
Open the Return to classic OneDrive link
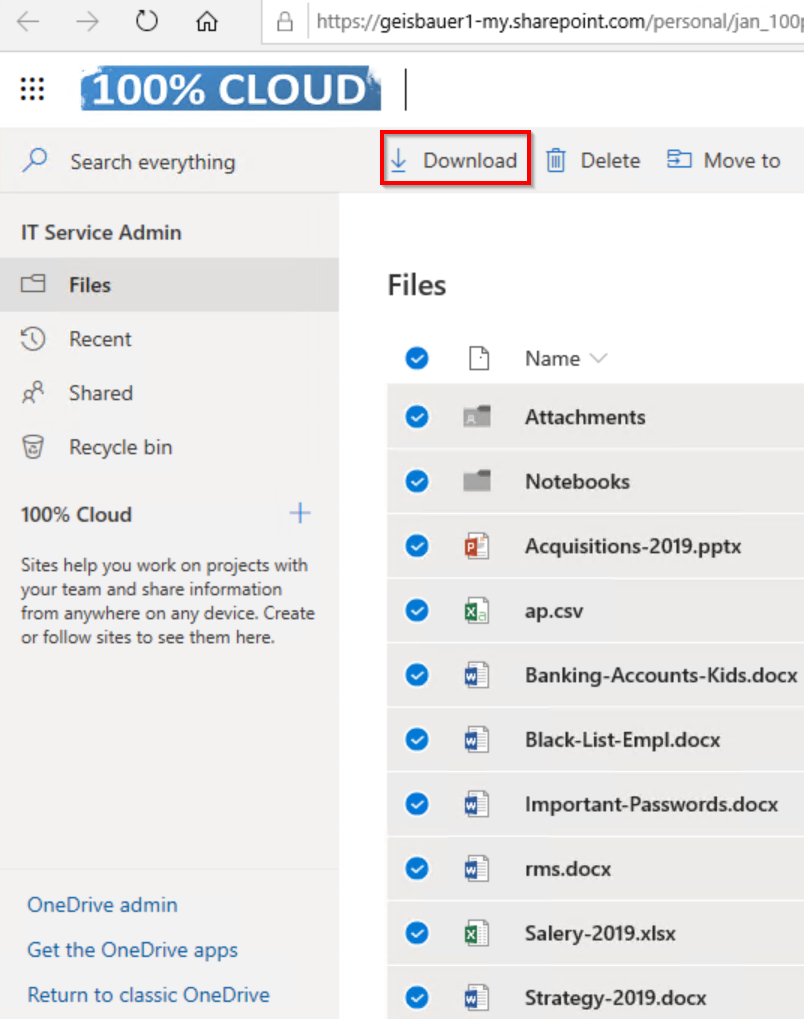[148, 995]
